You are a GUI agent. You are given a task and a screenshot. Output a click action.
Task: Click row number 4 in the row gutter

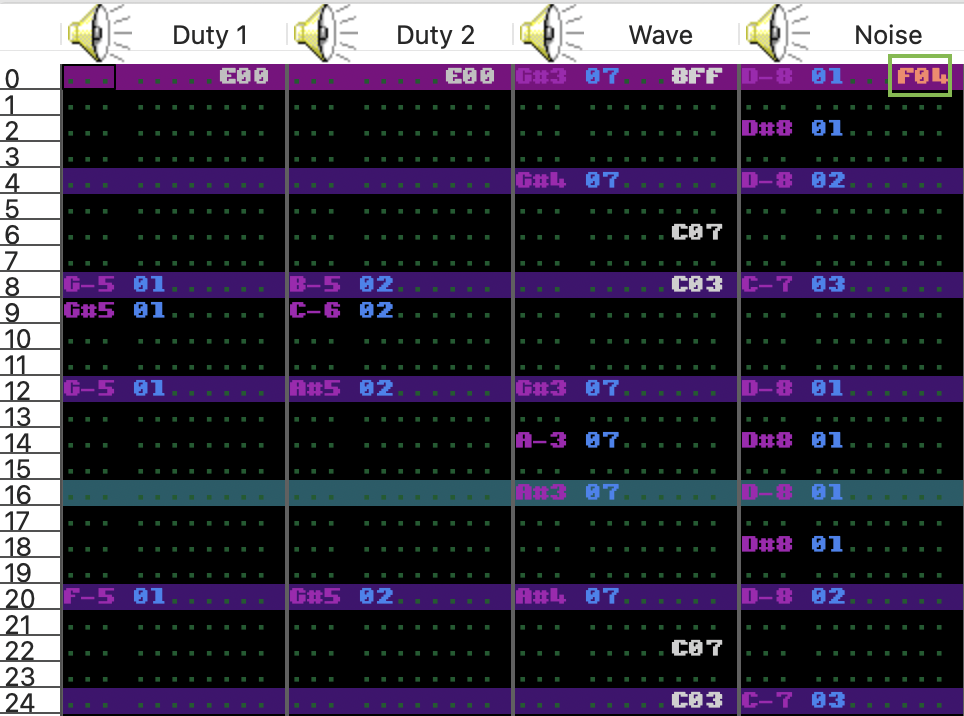pyautogui.click(x=12, y=183)
